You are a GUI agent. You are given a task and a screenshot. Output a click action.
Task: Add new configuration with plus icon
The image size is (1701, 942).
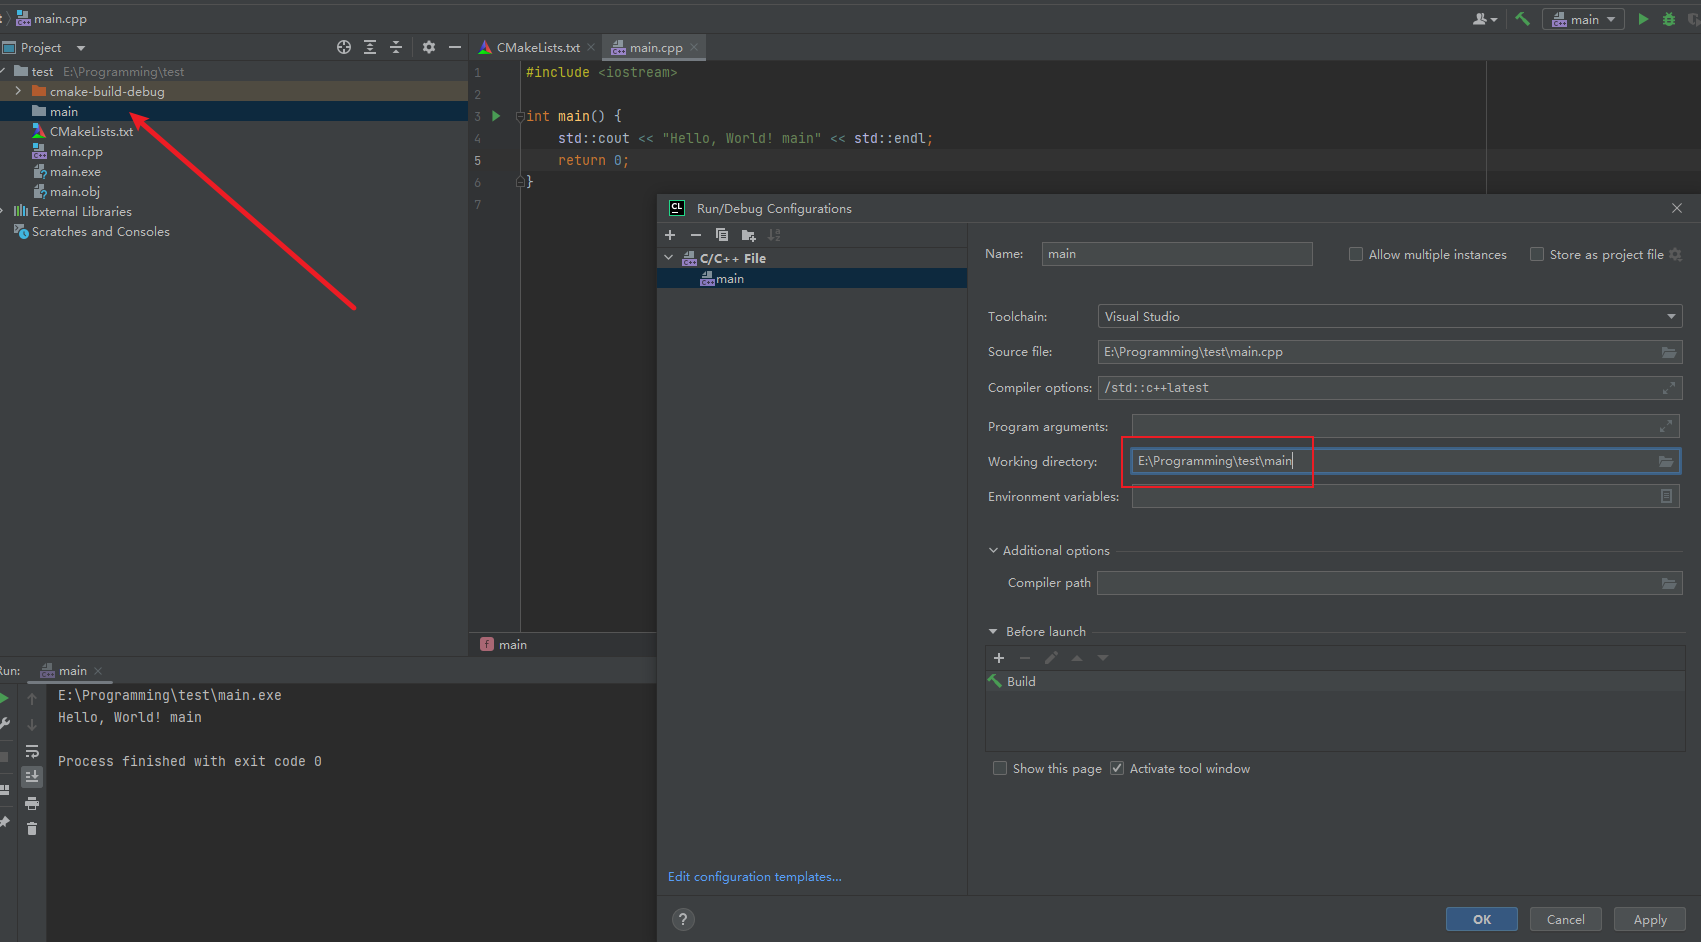pyautogui.click(x=670, y=235)
